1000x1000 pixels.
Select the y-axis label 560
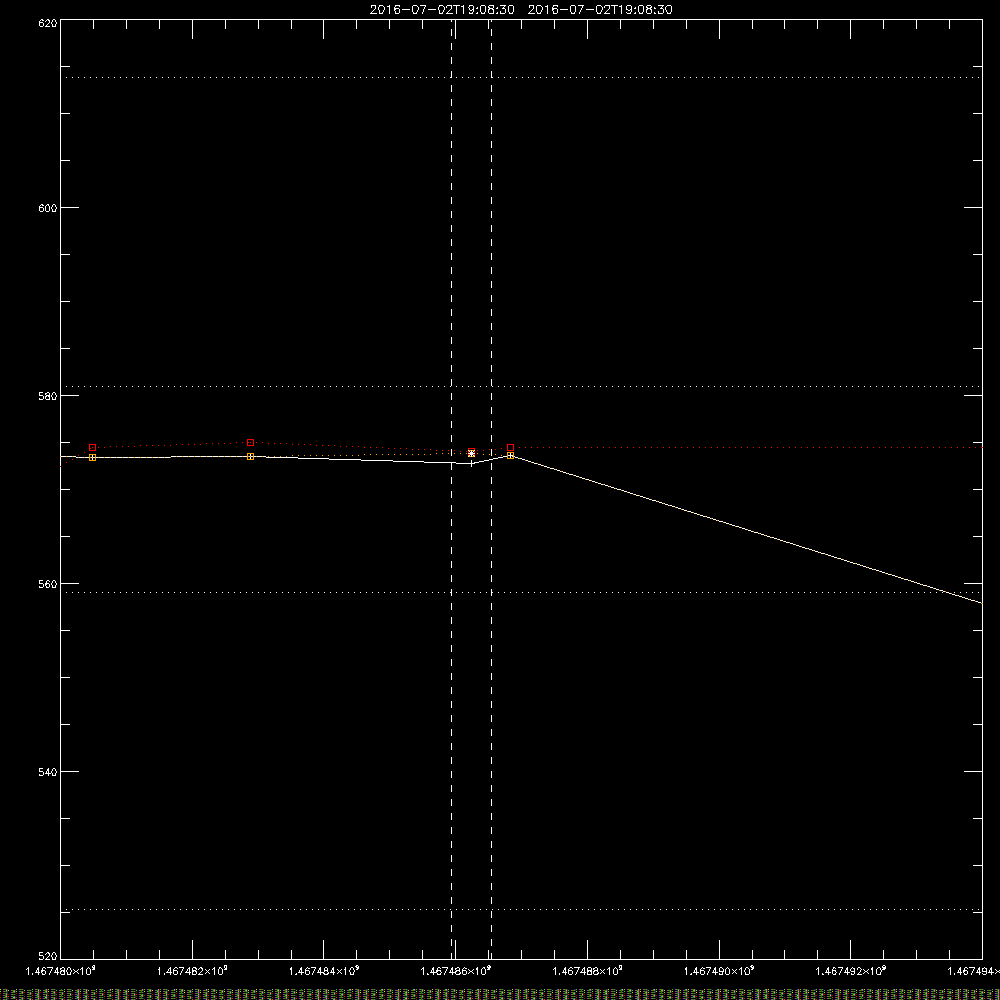tap(48, 584)
